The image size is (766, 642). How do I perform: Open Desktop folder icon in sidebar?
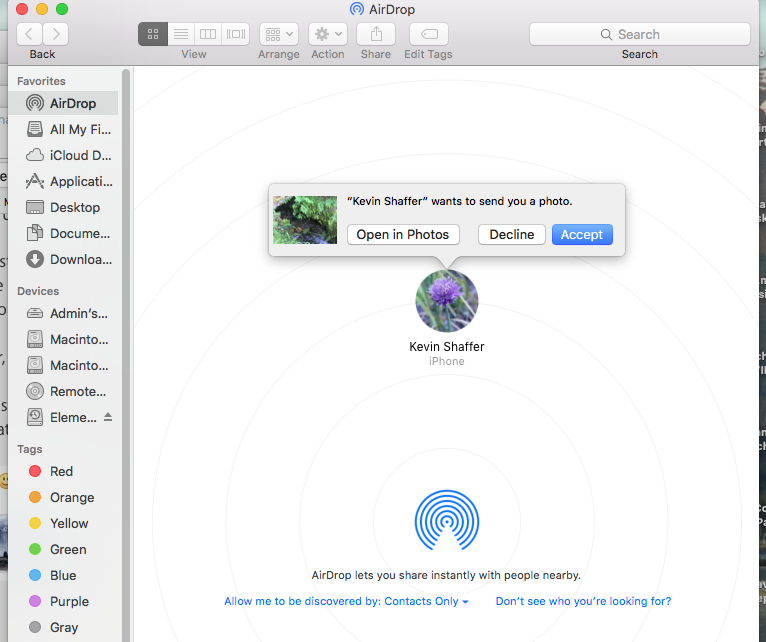[x=35, y=207]
